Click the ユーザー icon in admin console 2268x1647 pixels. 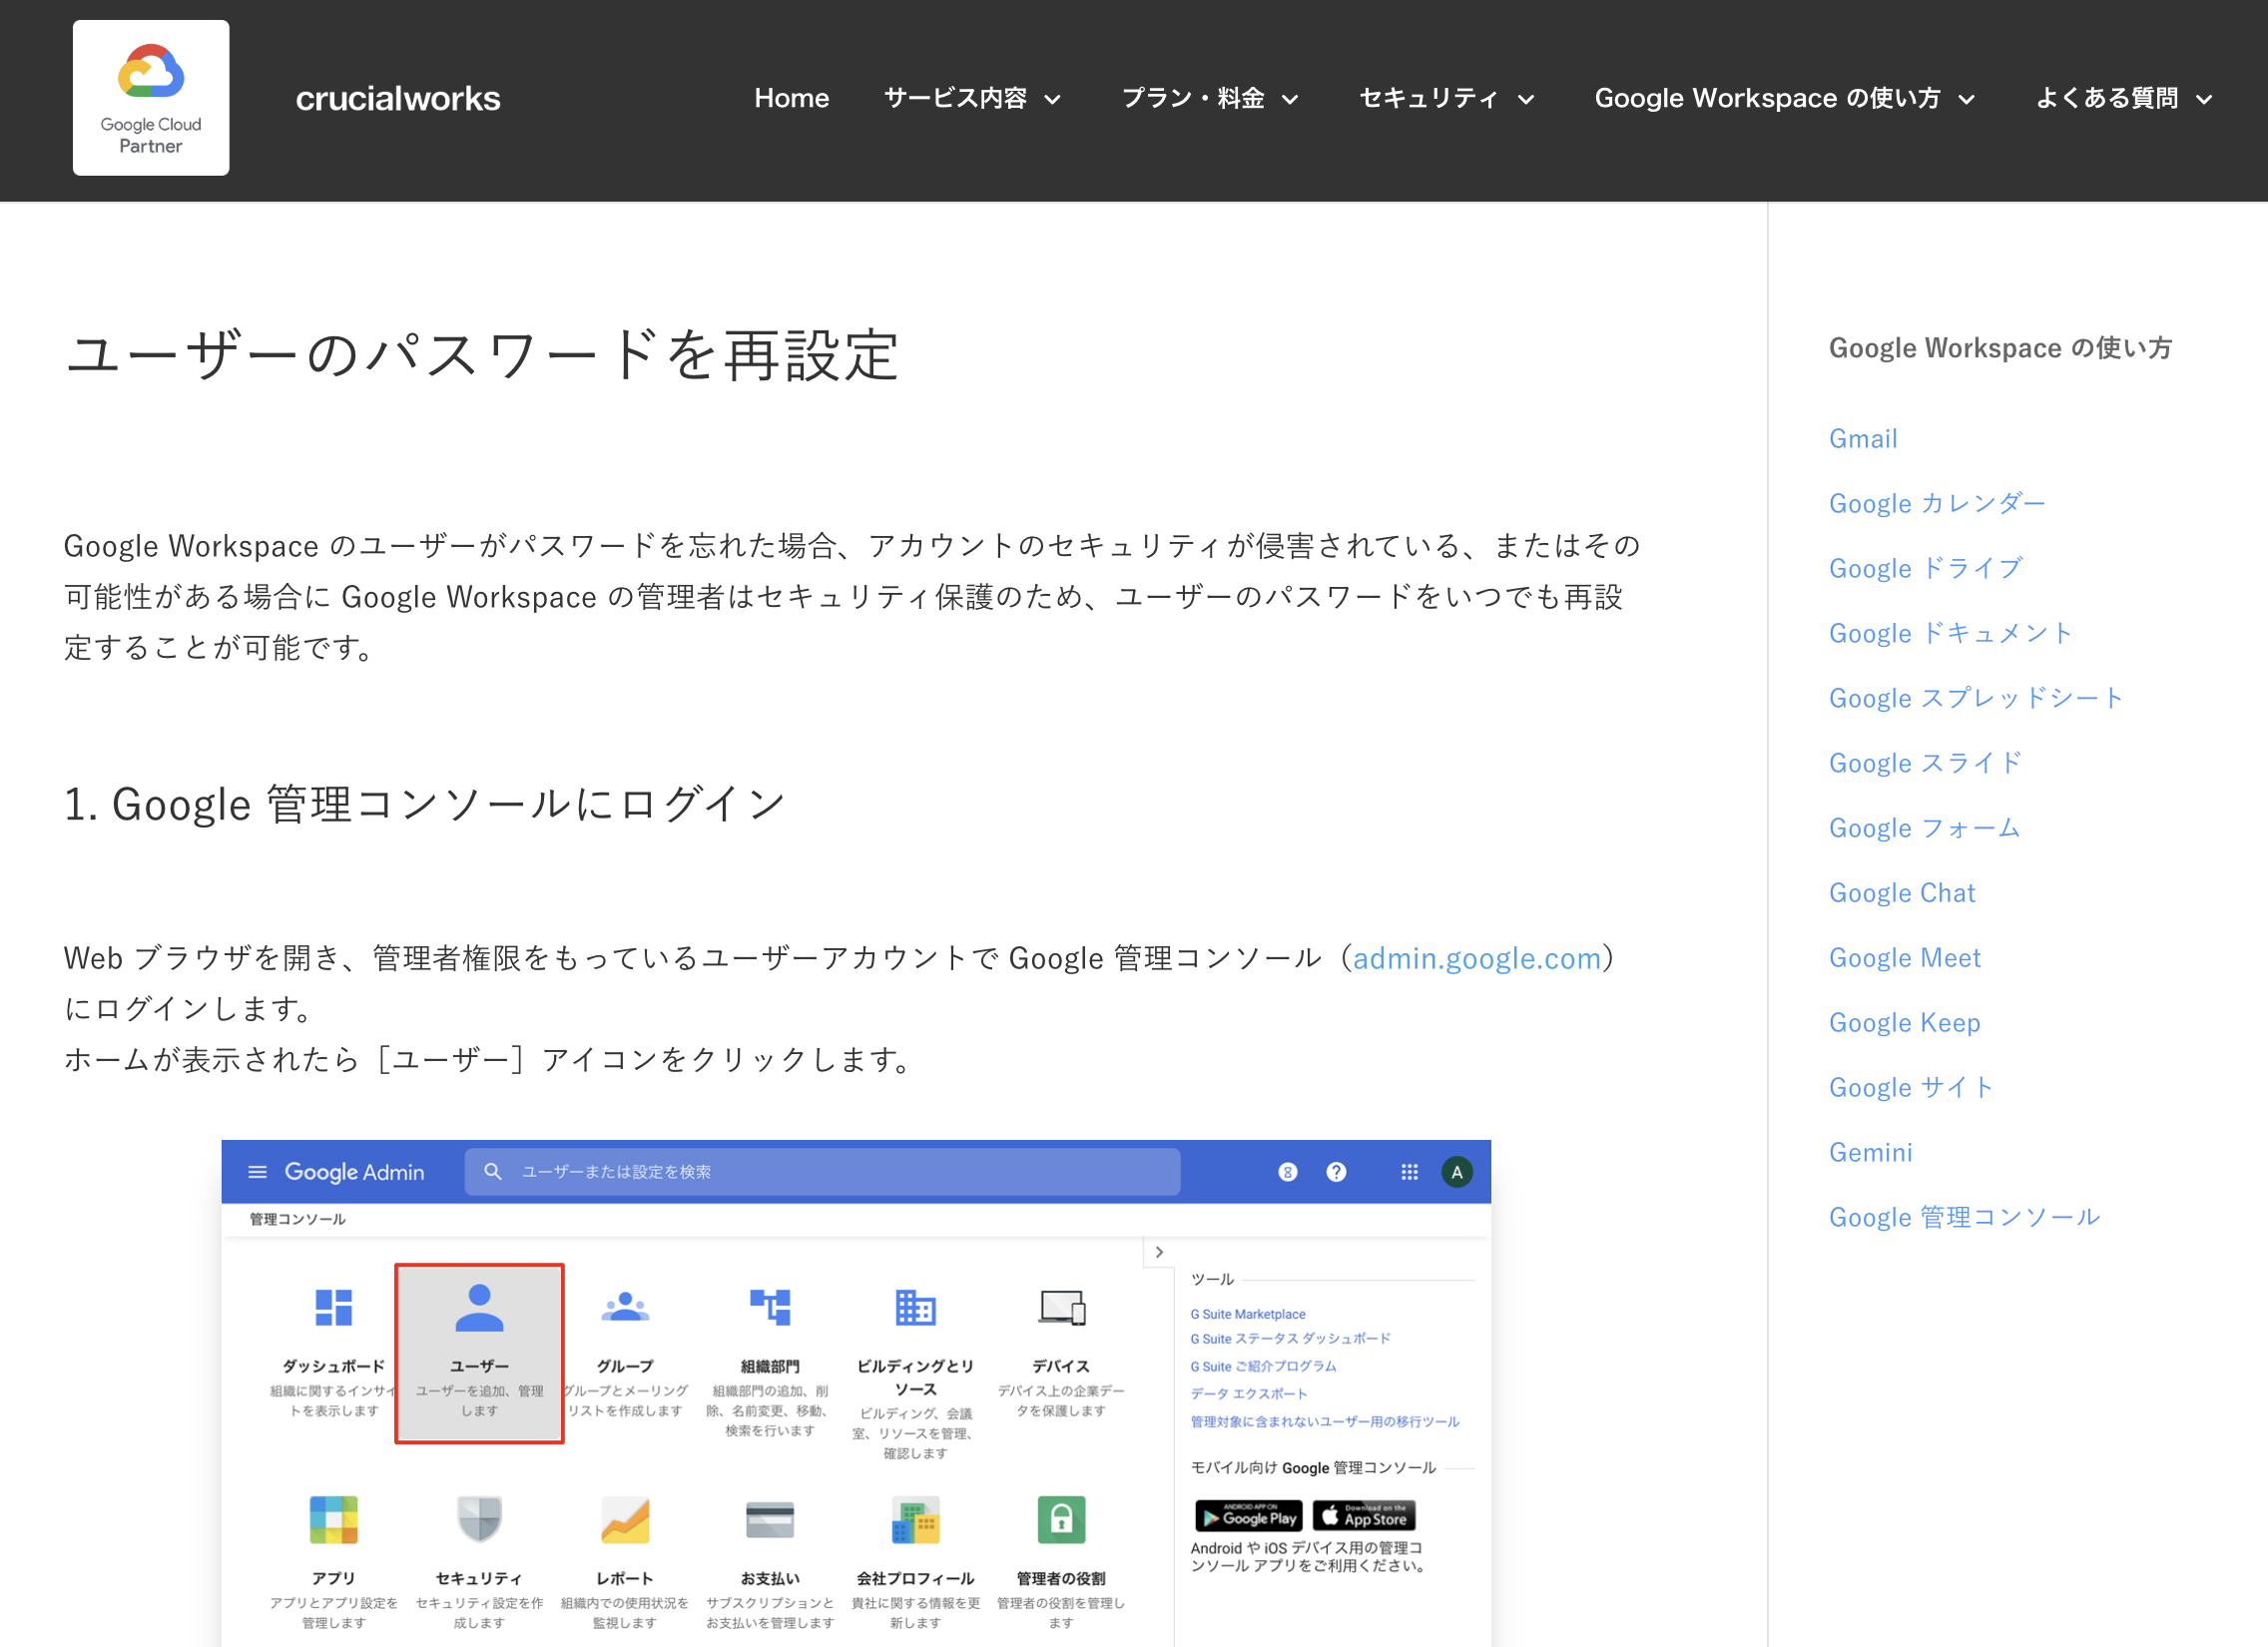(x=479, y=1308)
